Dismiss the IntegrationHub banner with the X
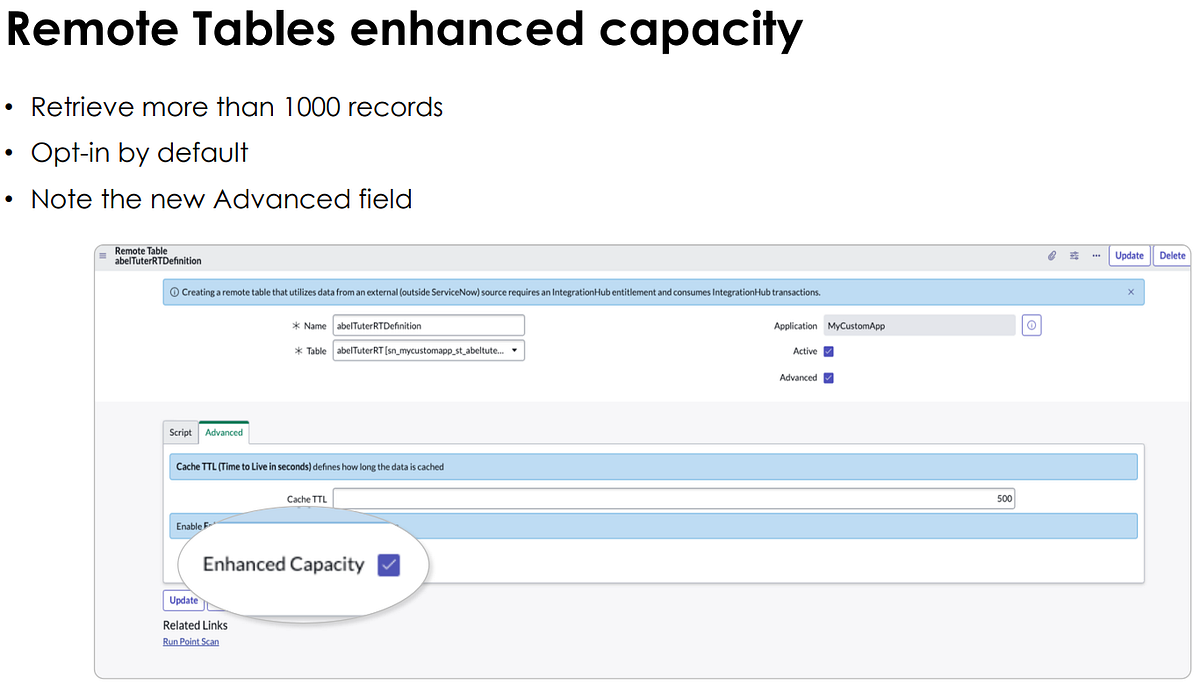Screen dimensions: 1200x686 [x=1131, y=291]
